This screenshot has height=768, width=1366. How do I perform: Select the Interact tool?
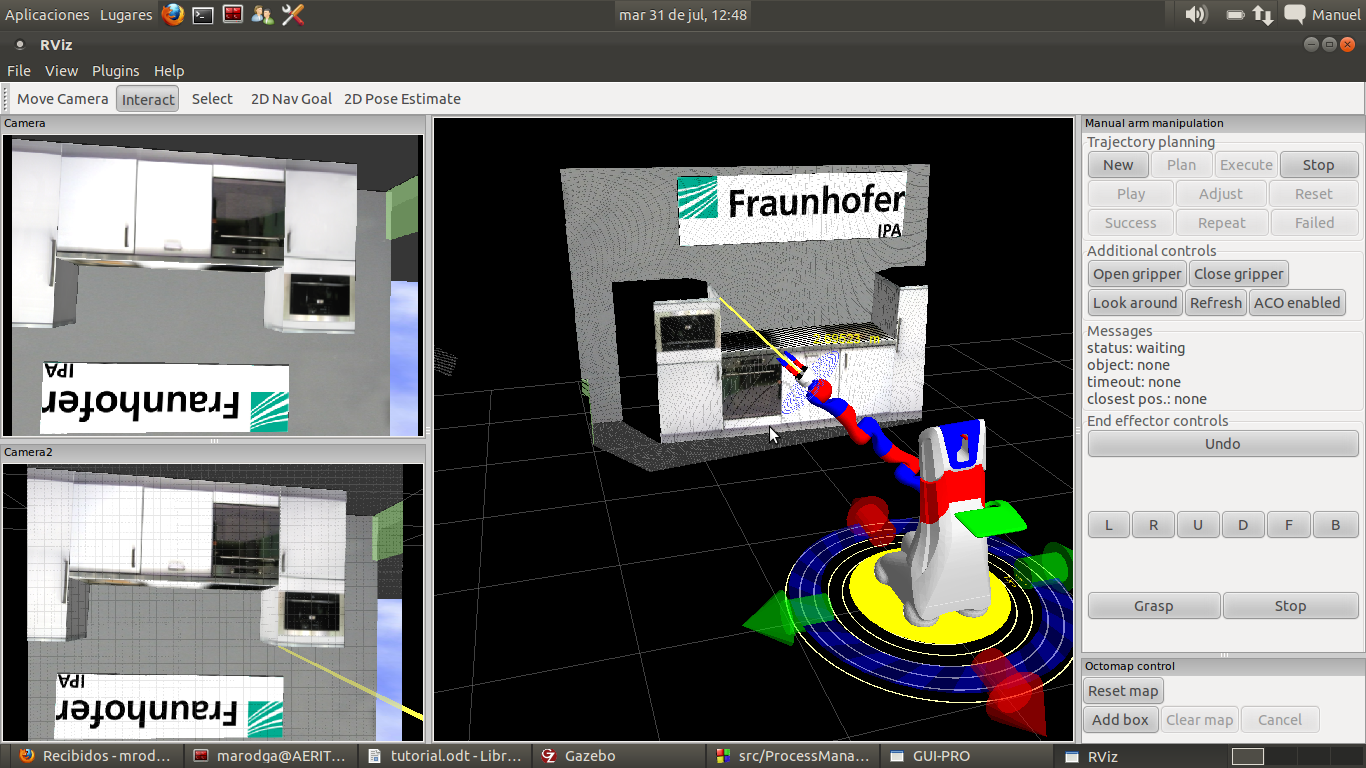(x=148, y=99)
